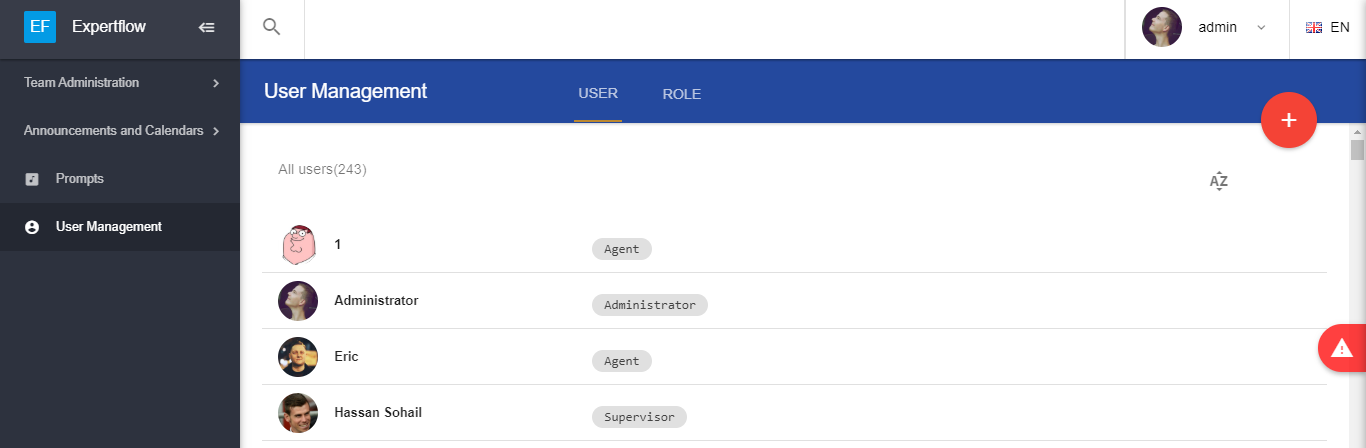
Task: Click the Prompts sidebar icon
Action: click(x=32, y=179)
